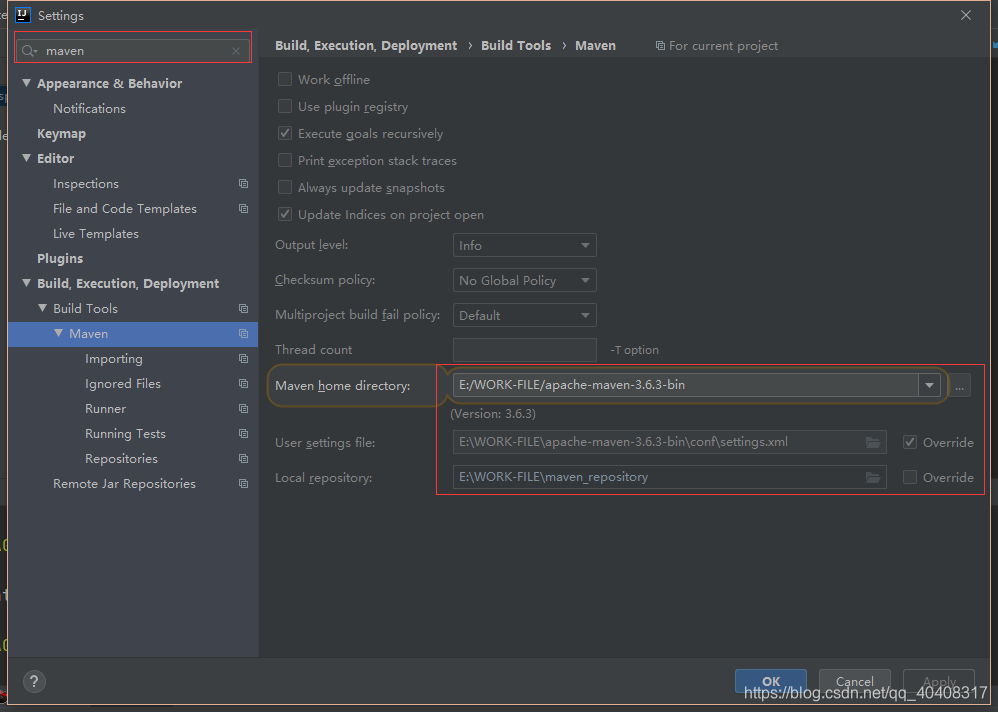Open Maven Runner settings
The height and width of the screenshot is (712, 998).
coord(106,408)
